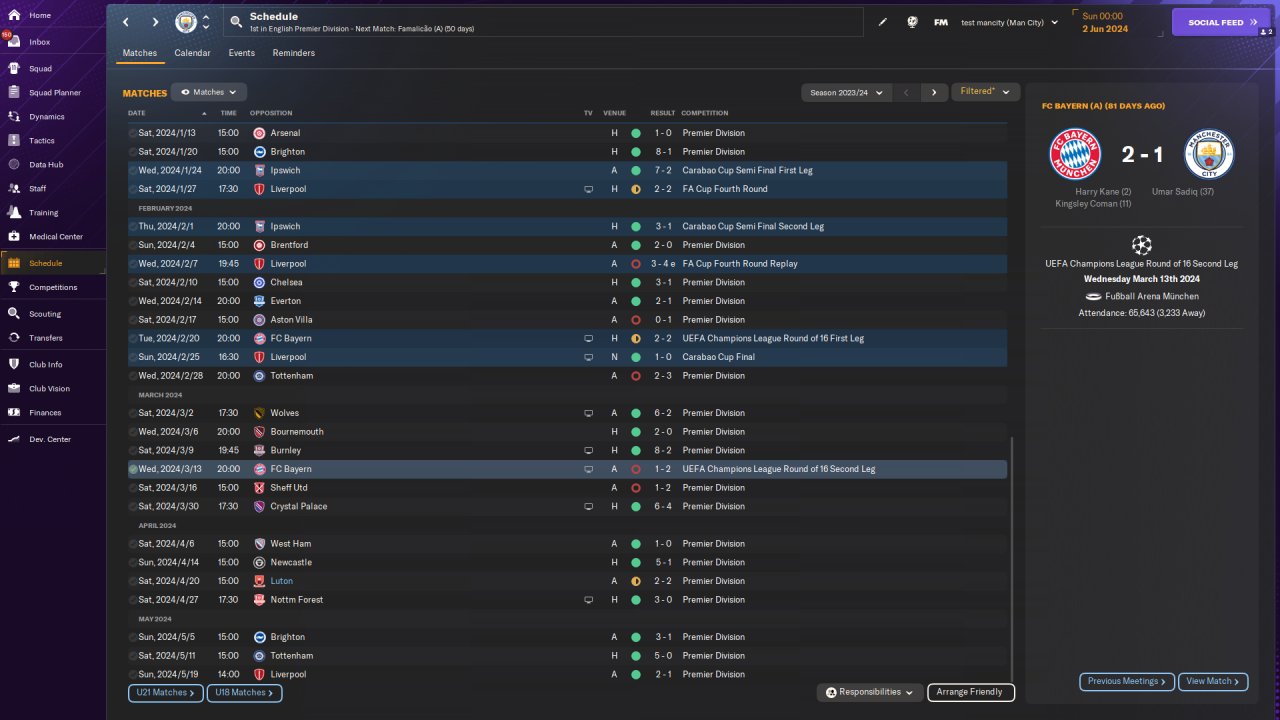
Task: Tick the selection circle for Chelsea match
Action: (x=133, y=283)
